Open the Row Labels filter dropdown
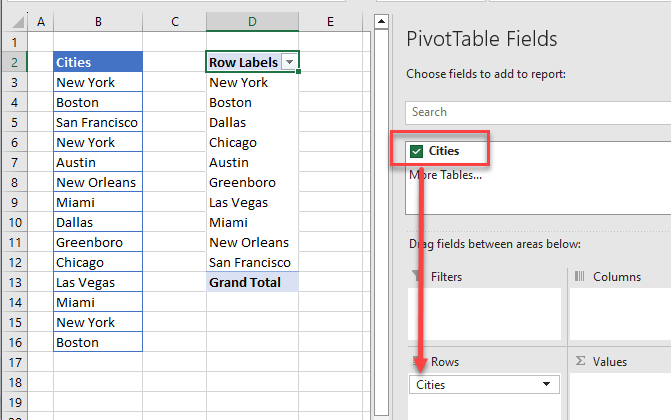Screen dimensions: 671x420 (x=289, y=62)
